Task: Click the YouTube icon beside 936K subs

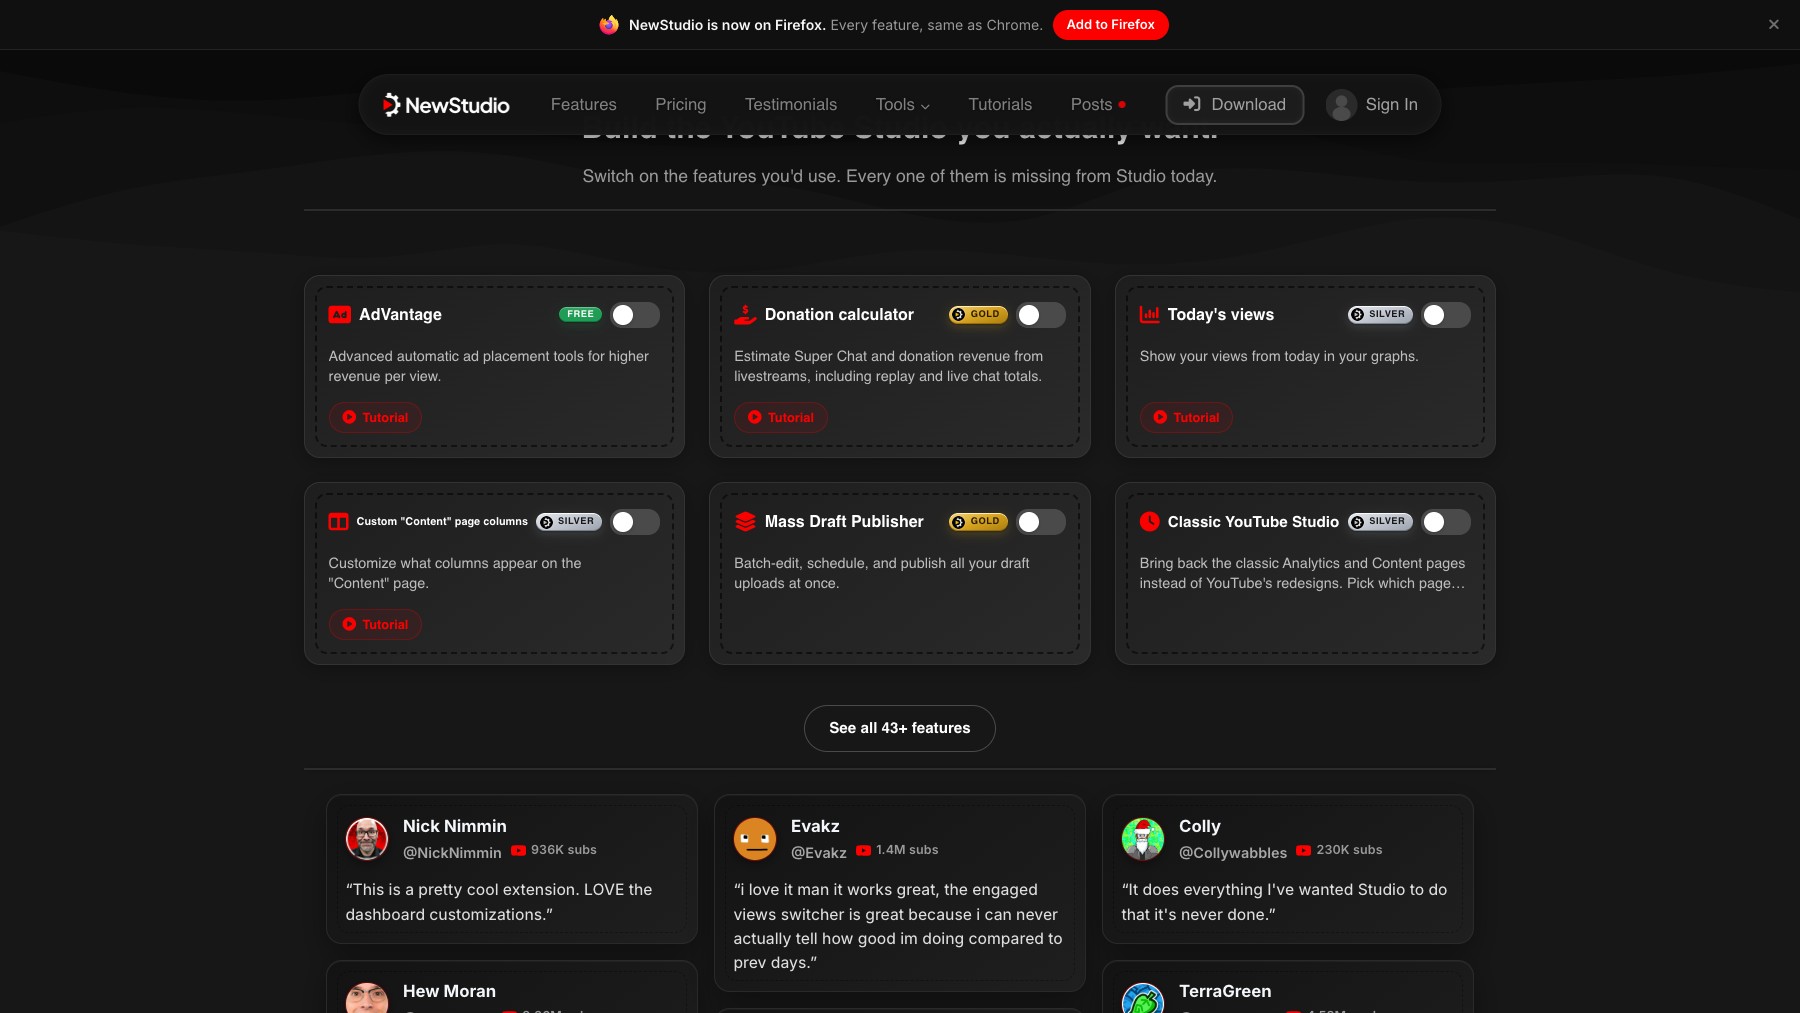Action: coord(519,850)
